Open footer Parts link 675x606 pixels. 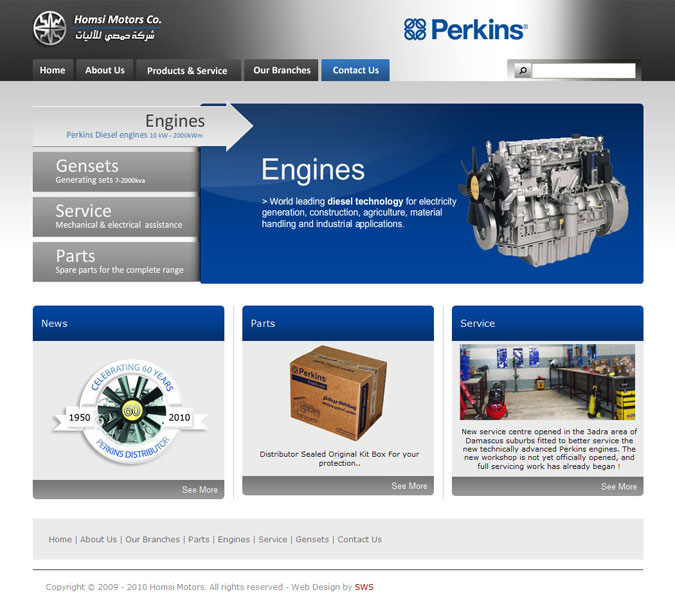[x=199, y=539]
